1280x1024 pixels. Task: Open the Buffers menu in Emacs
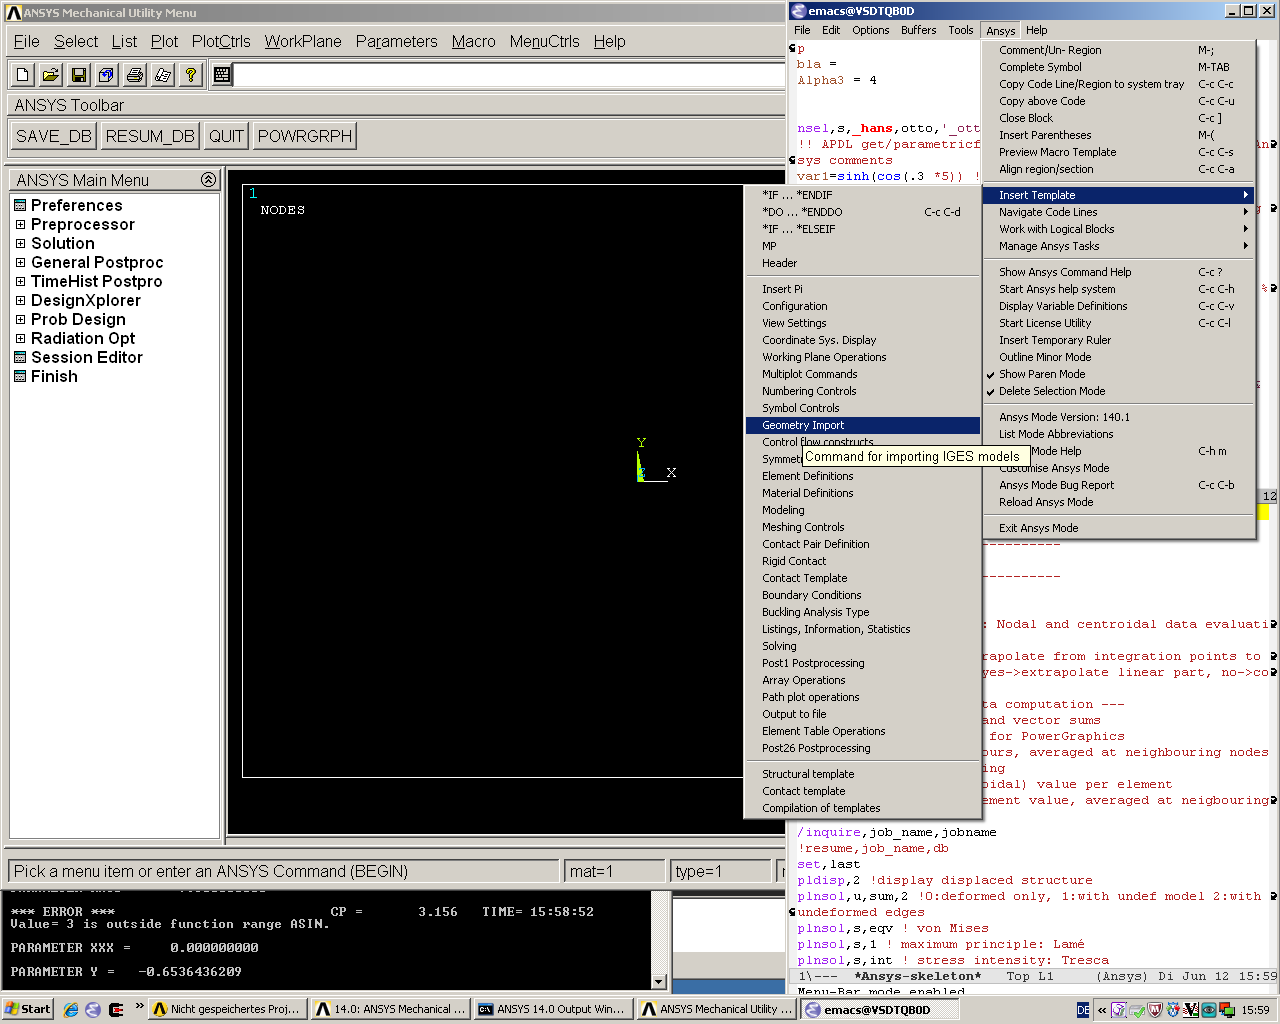[x=918, y=30]
